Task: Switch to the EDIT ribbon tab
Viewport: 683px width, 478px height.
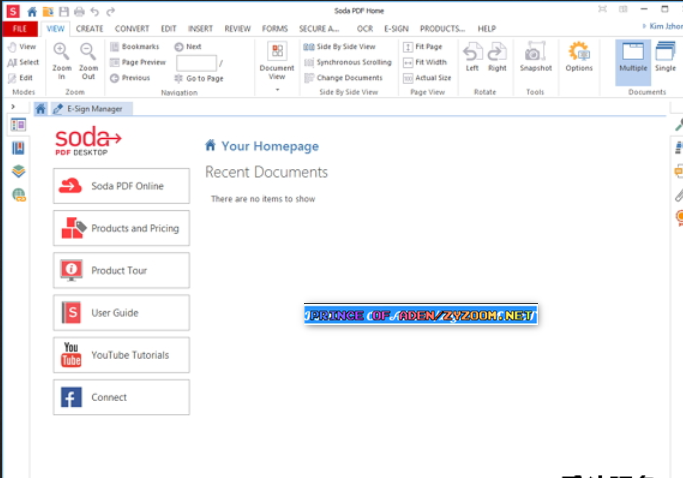Action: (169, 29)
